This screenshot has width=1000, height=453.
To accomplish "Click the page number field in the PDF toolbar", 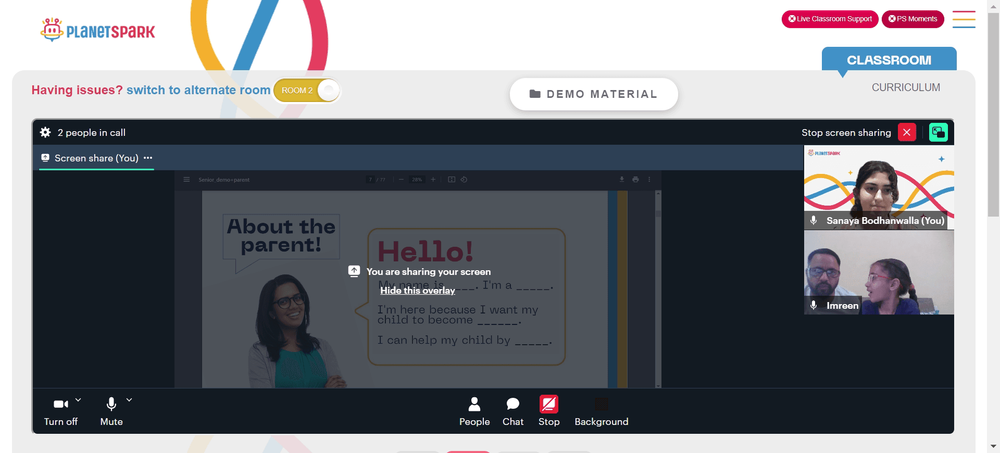I will coord(370,179).
